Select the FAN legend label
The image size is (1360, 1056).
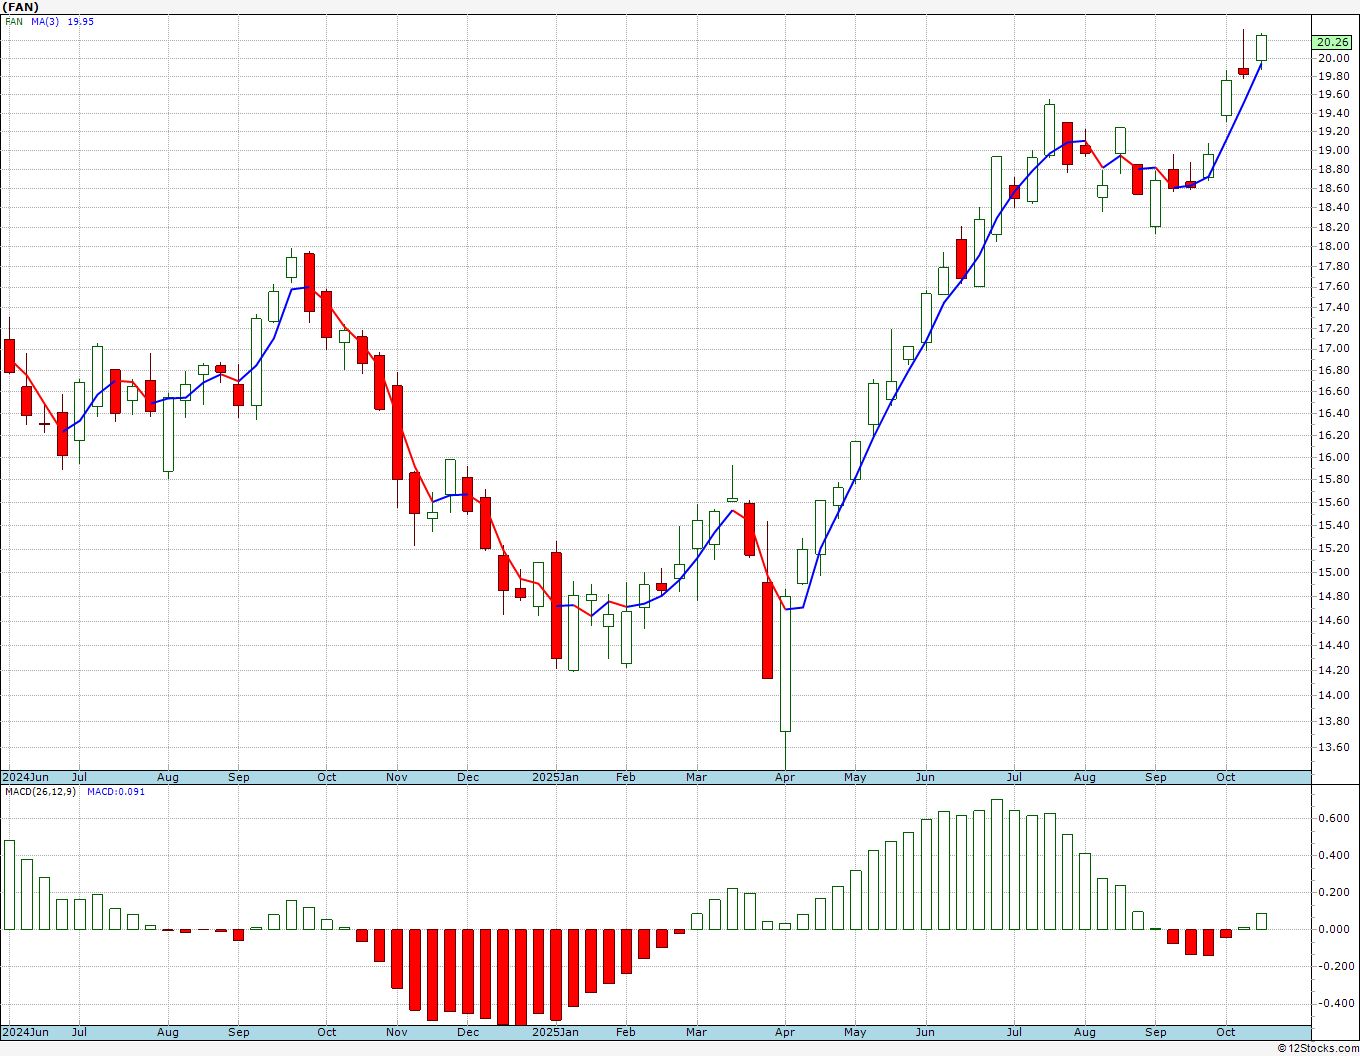pos(14,21)
